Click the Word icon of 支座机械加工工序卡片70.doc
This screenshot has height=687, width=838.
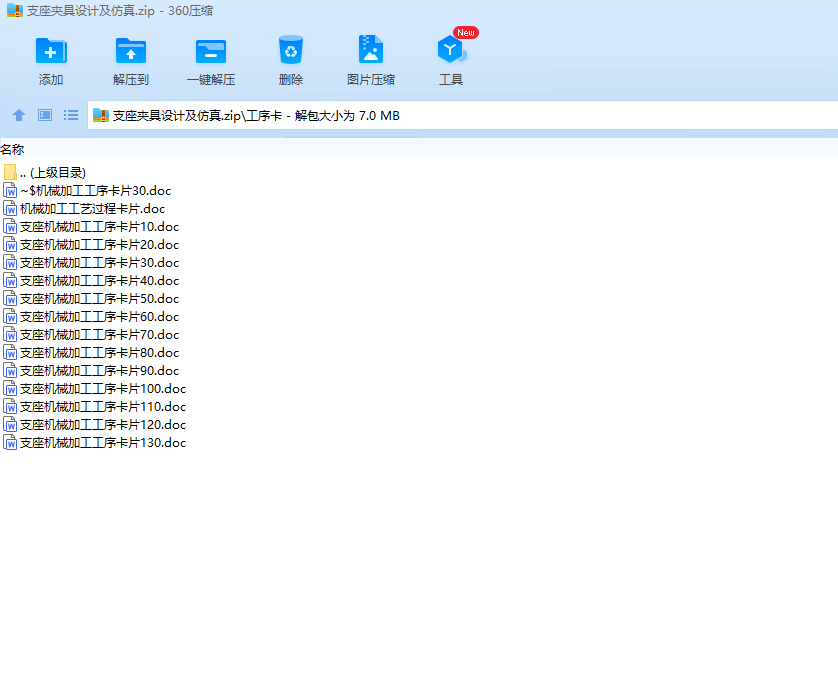(x=10, y=335)
